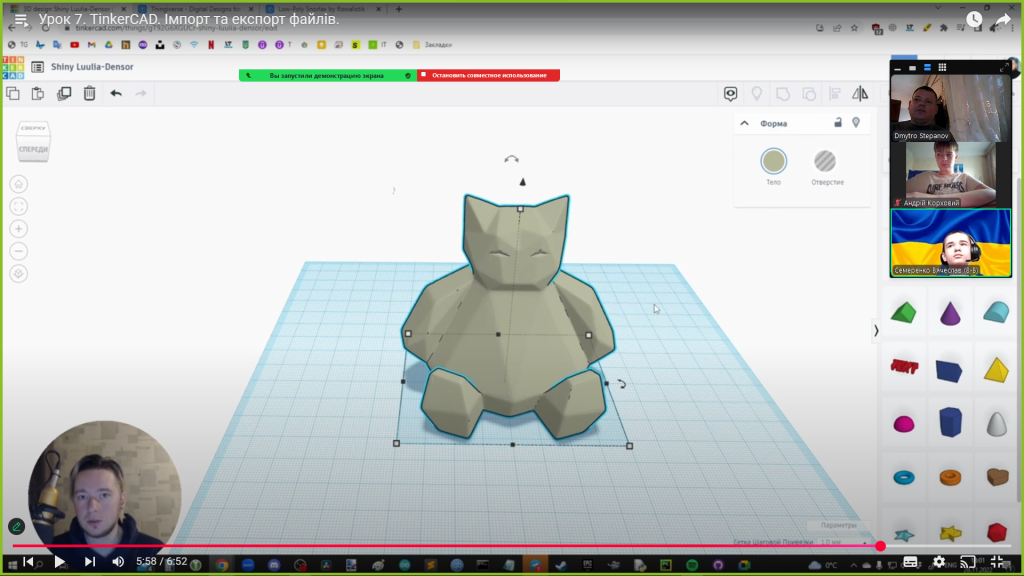Click the red video progress bar
1024x576 pixels.
[440, 546]
